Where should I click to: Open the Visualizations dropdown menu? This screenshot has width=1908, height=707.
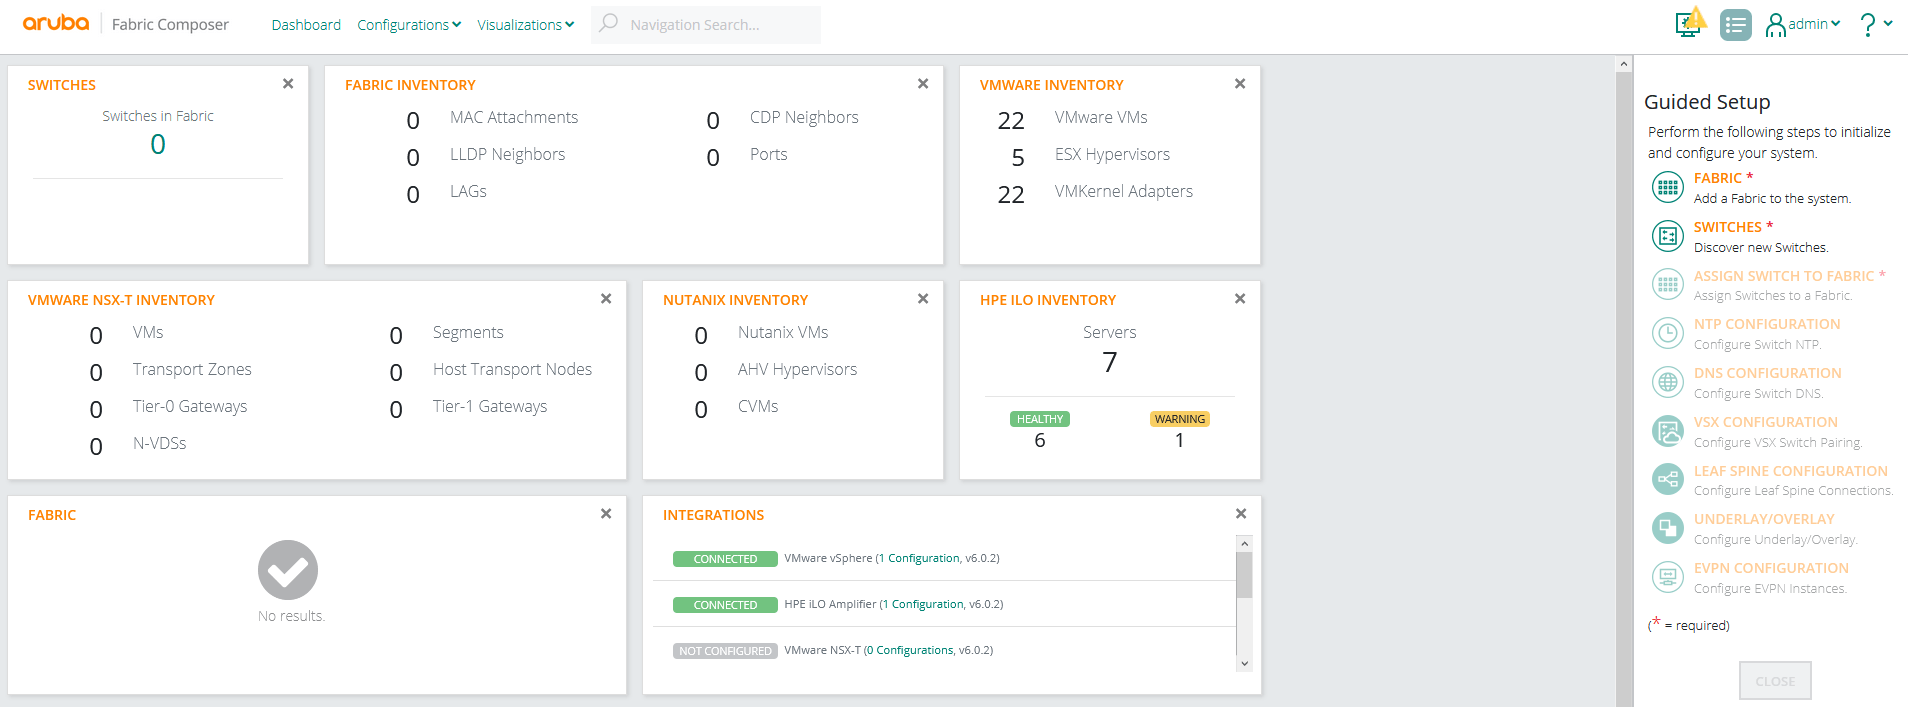click(x=526, y=25)
